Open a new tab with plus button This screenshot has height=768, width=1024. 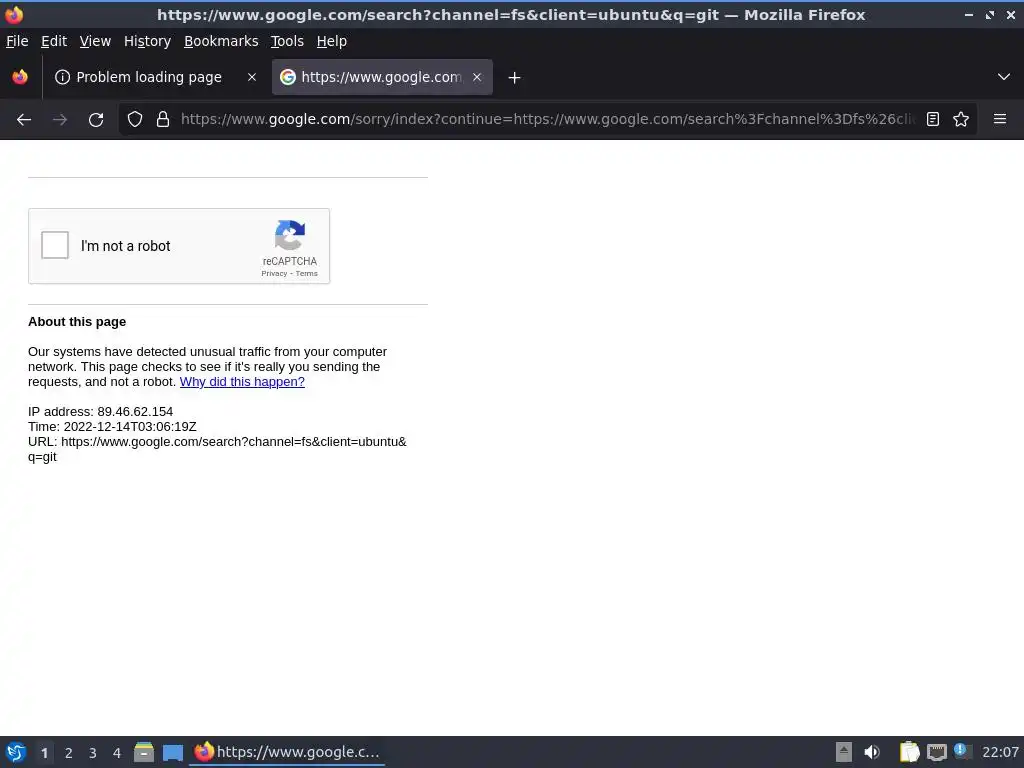coord(515,78)
